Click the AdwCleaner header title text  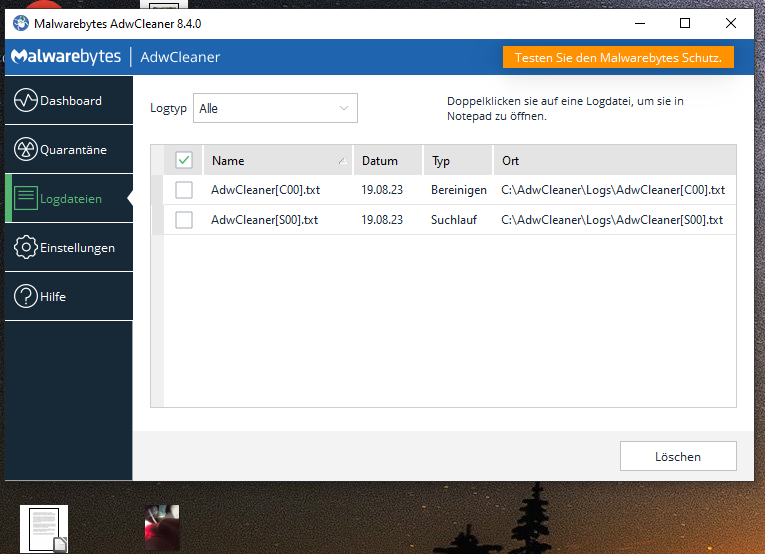click(x=180, y=57)
